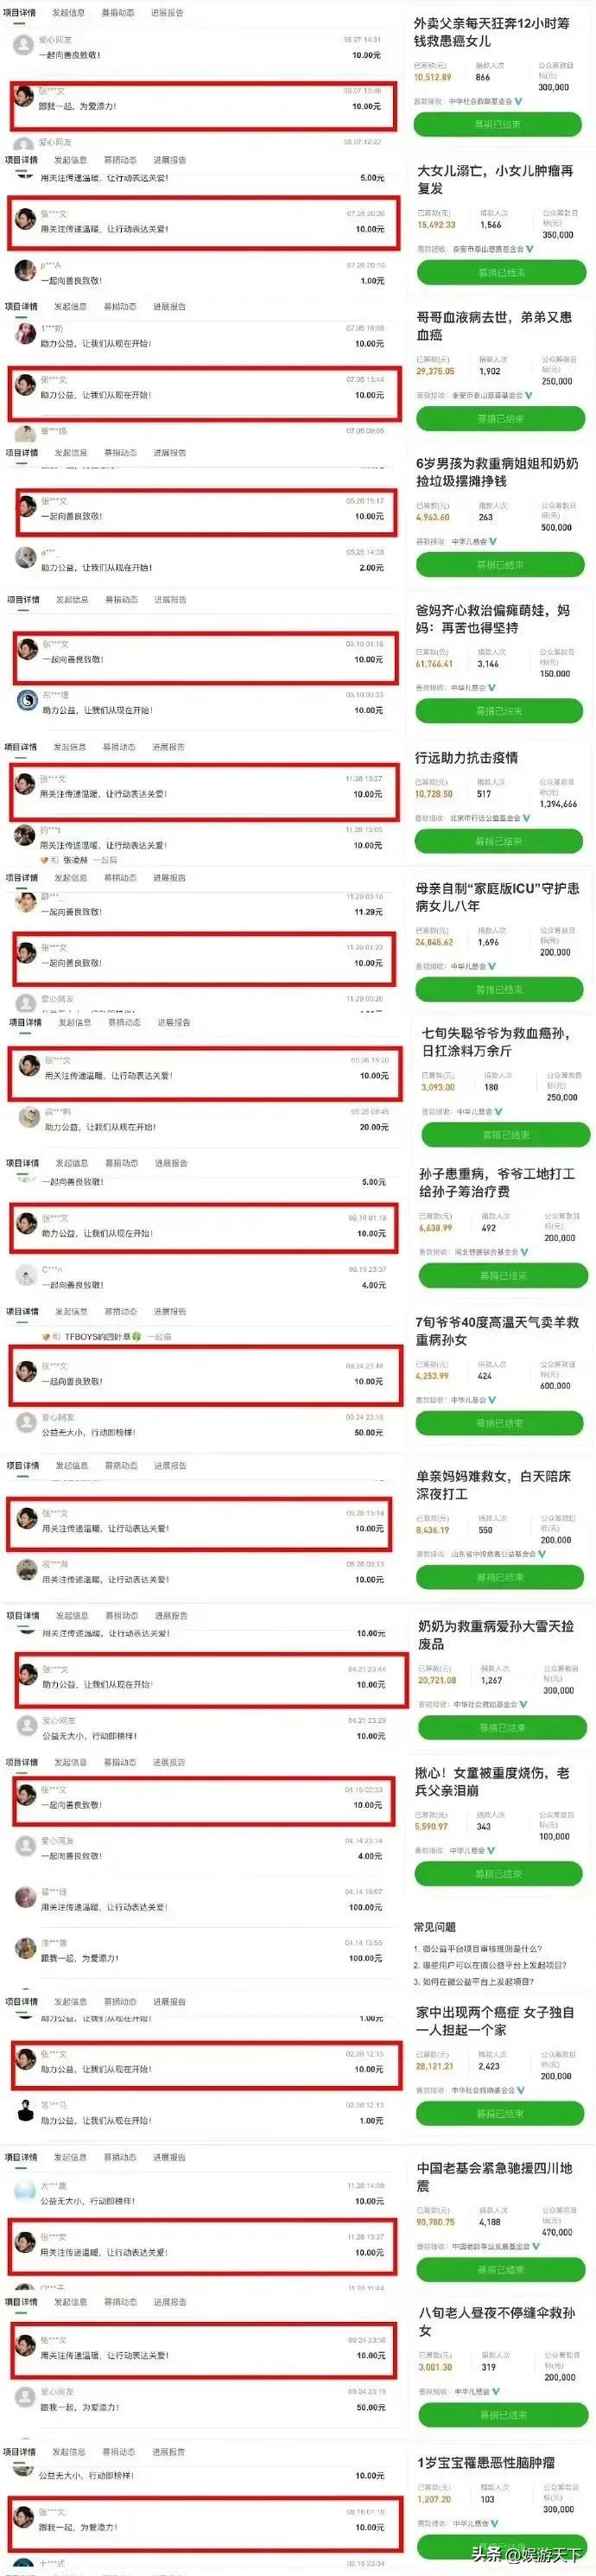Click 募捐已结束 button under 中国老基会紧急驰援四川地震

coord(500,2268)
